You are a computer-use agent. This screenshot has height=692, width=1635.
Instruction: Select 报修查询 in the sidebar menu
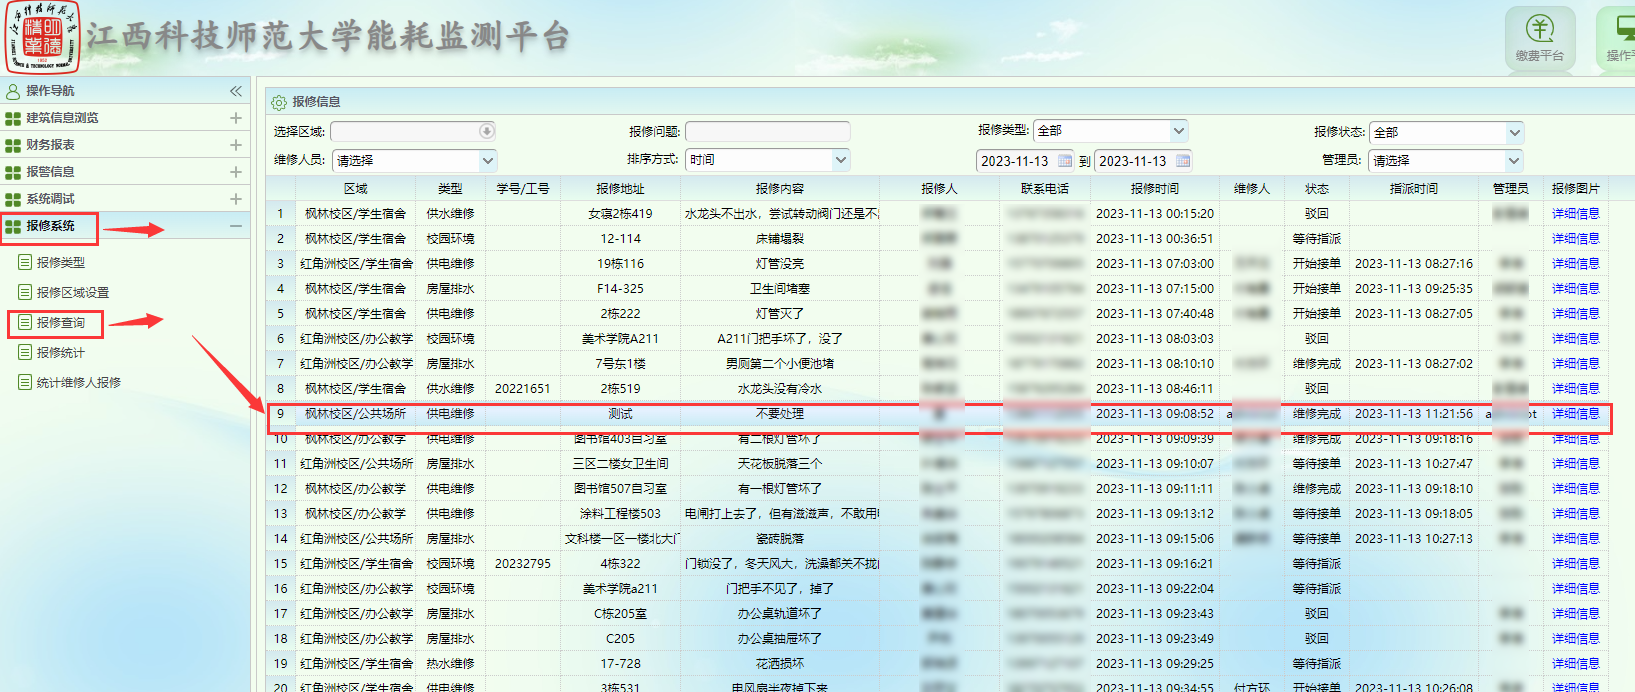(60, 323)
